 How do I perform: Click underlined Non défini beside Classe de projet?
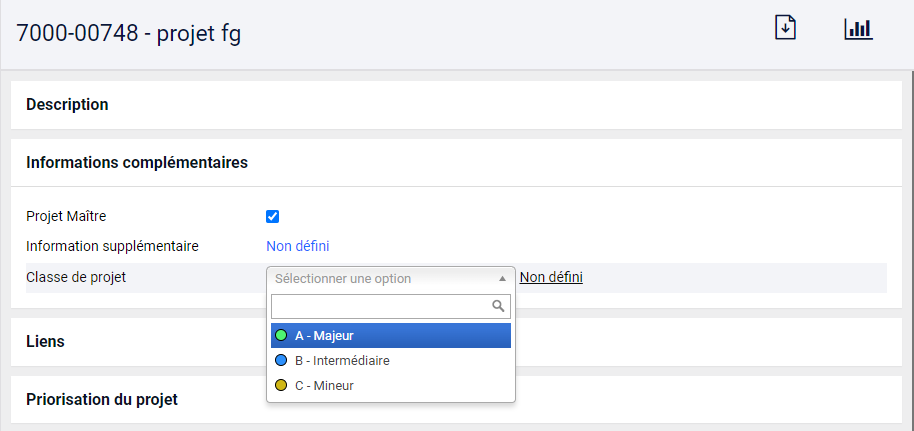click(x=551, y=278)
